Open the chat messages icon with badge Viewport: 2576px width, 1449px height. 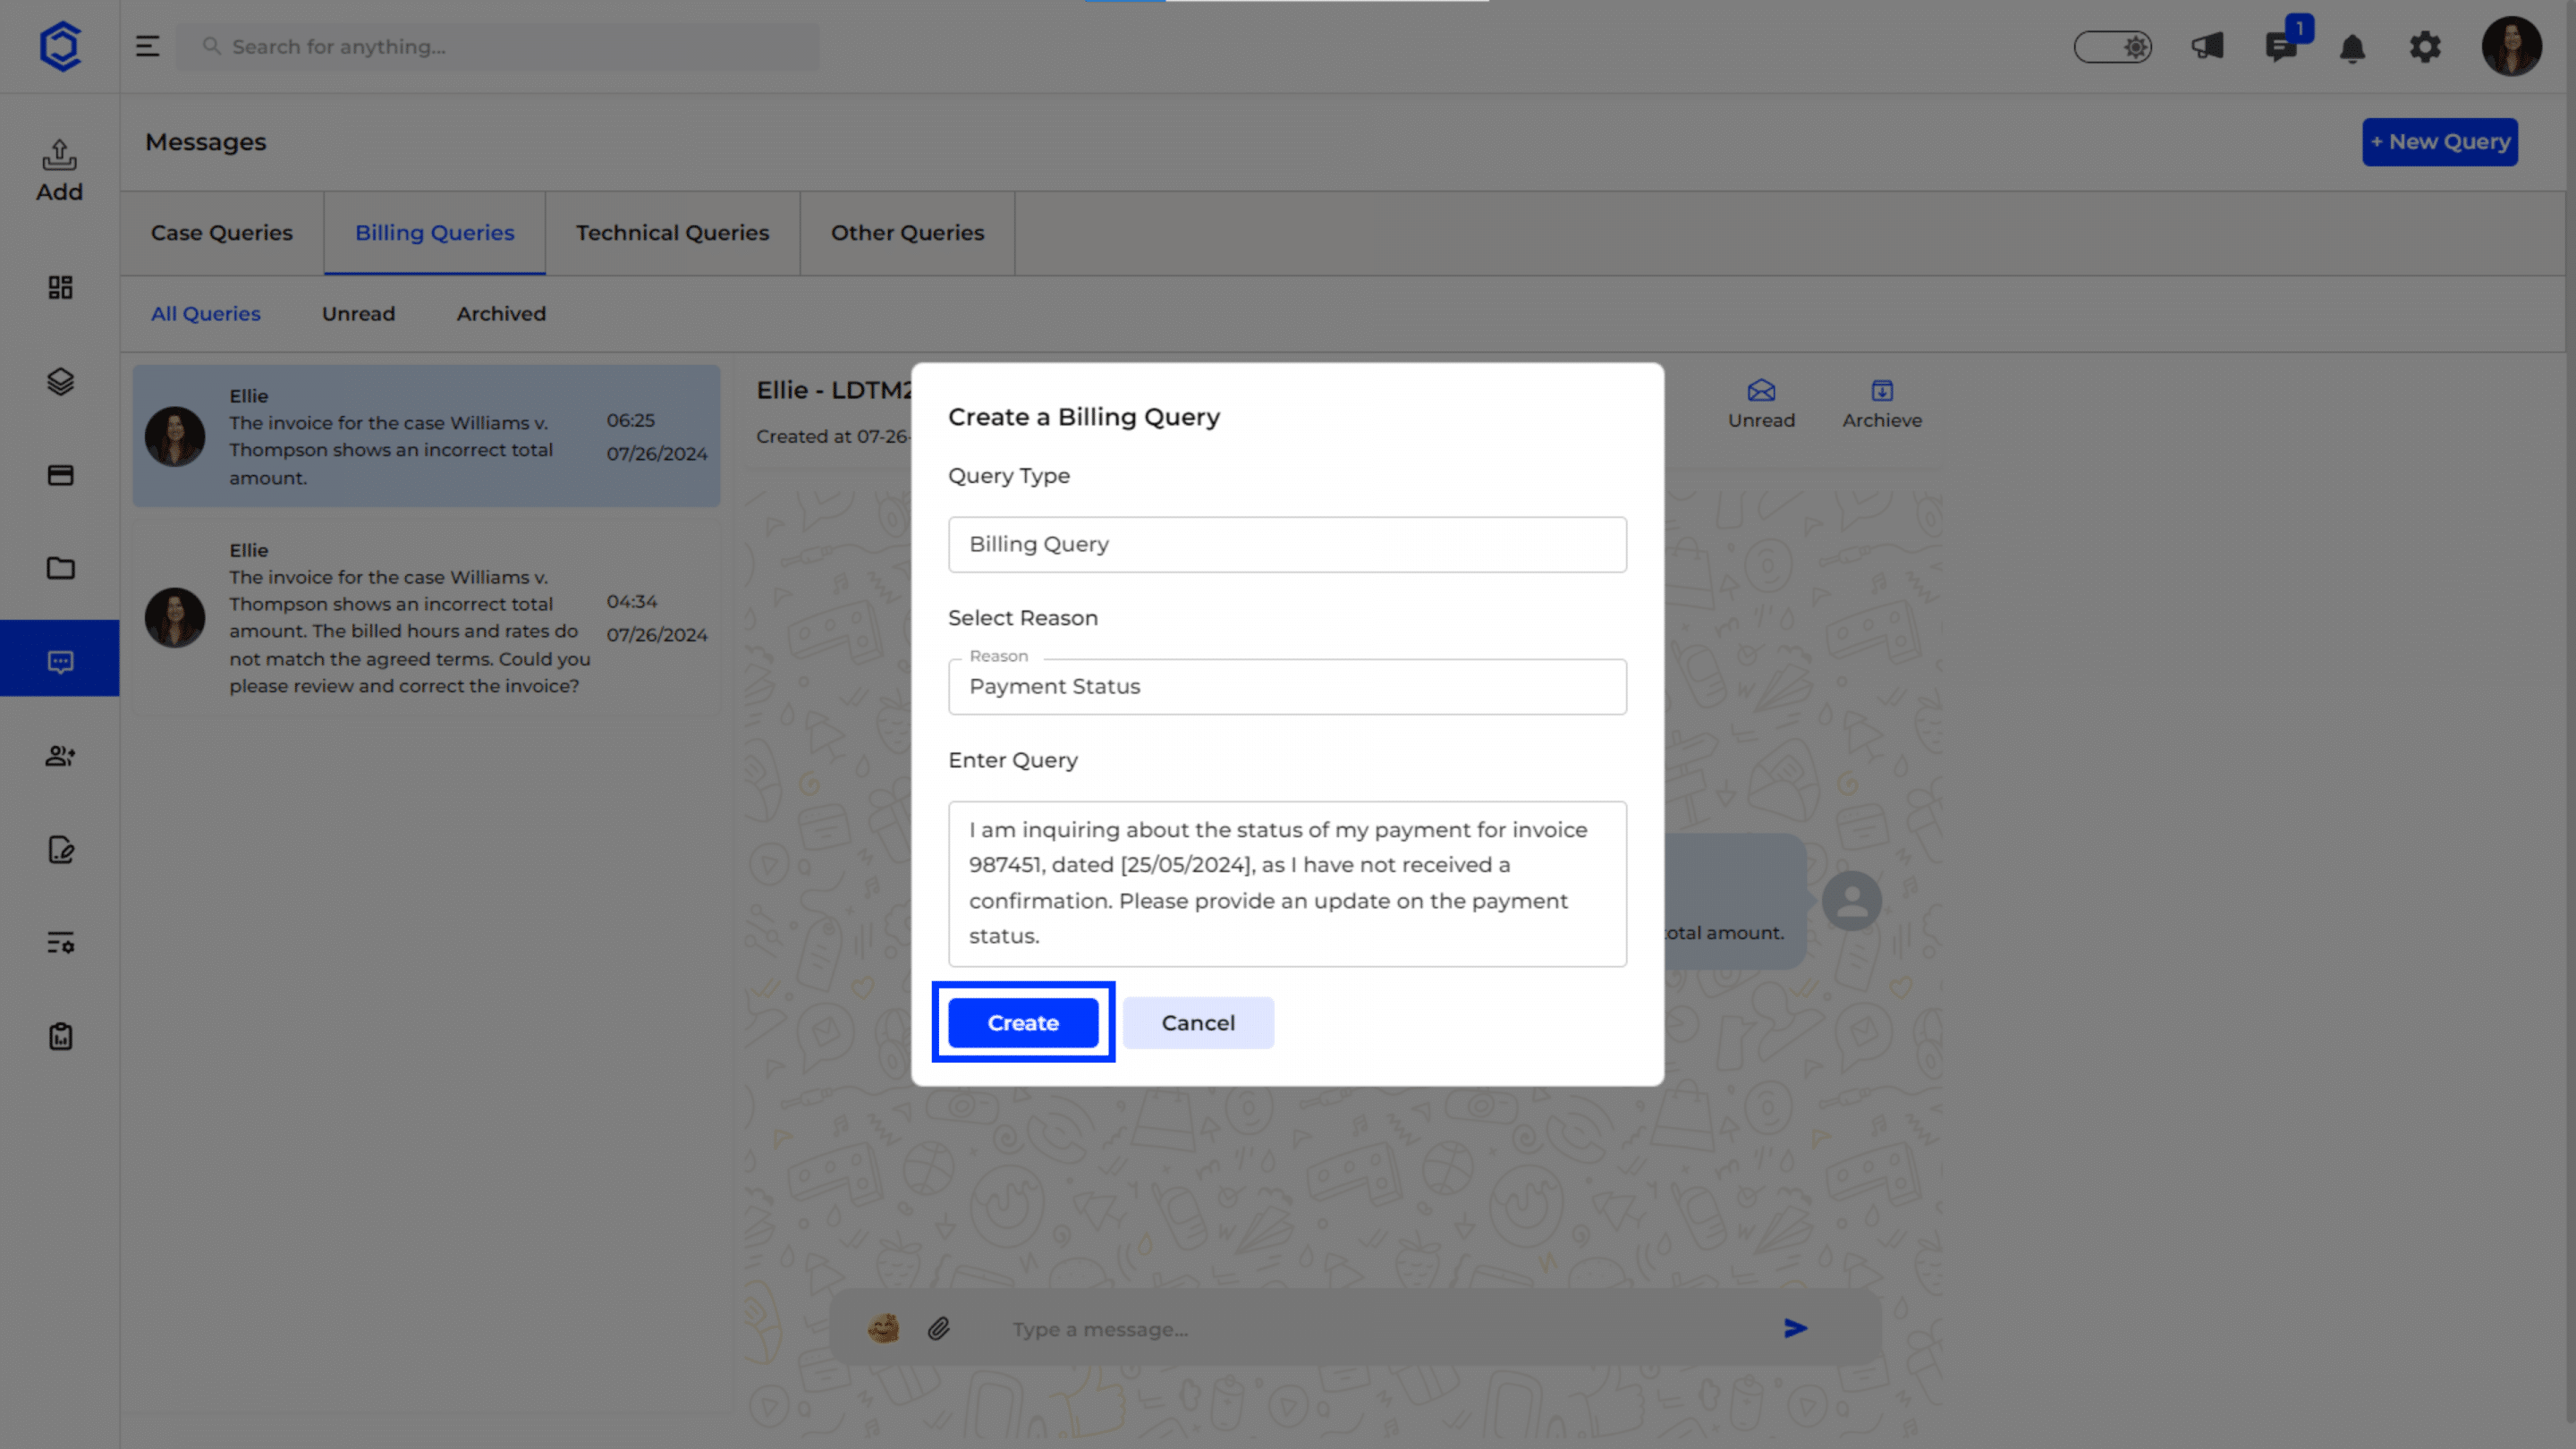pos(2280,47)
